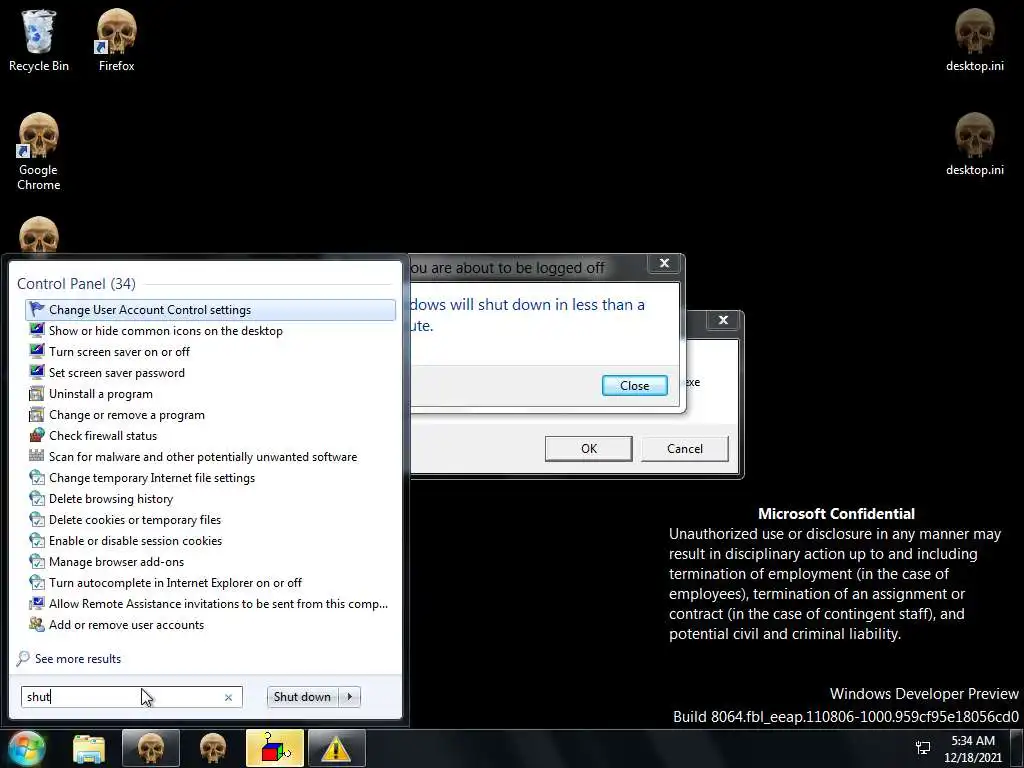1024x768 pixels.
Task: Open Uninstall a program result
Action: point(210,394)
